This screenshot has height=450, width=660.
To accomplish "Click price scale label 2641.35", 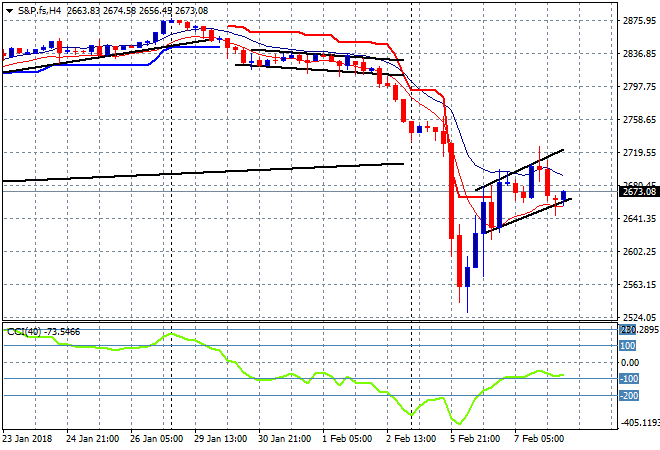I will 639,218.
